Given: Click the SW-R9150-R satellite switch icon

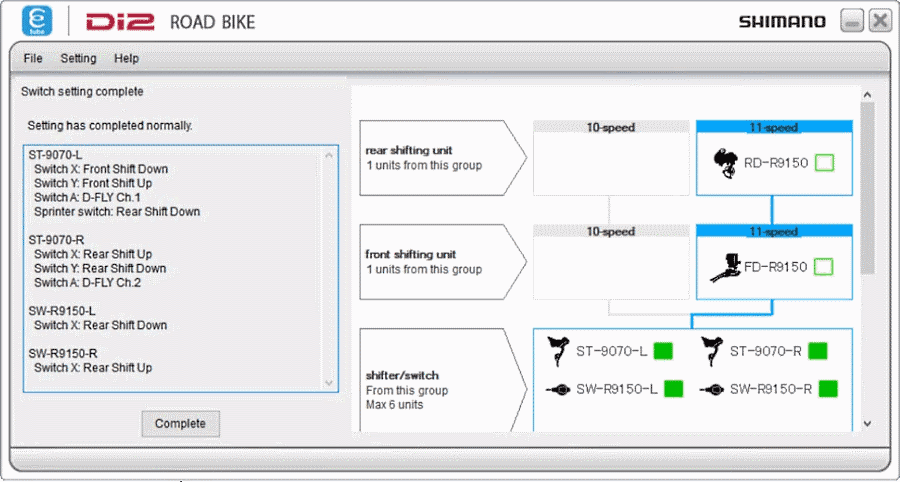Looking at the screenshot, I should tap(712, 389).
